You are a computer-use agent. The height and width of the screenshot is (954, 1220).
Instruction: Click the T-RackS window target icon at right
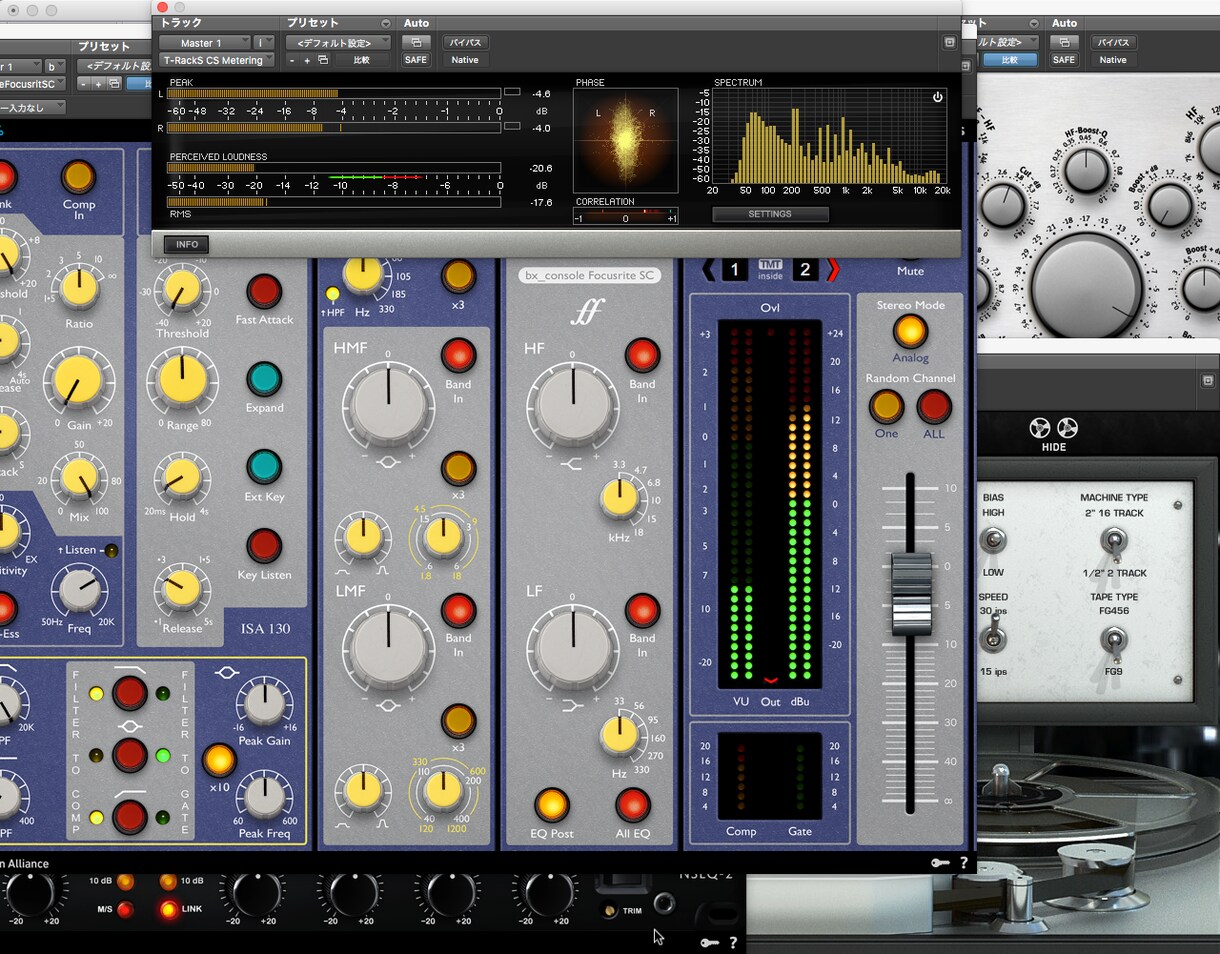[949, 43]
